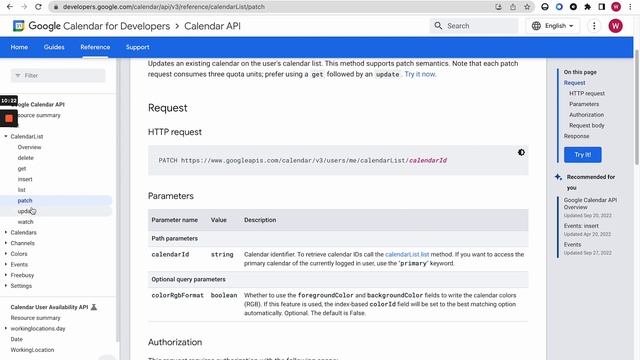Click the Search box
The height and width of the screenshot is (360, 640).
pyautogui.click(x=474, y=26)
